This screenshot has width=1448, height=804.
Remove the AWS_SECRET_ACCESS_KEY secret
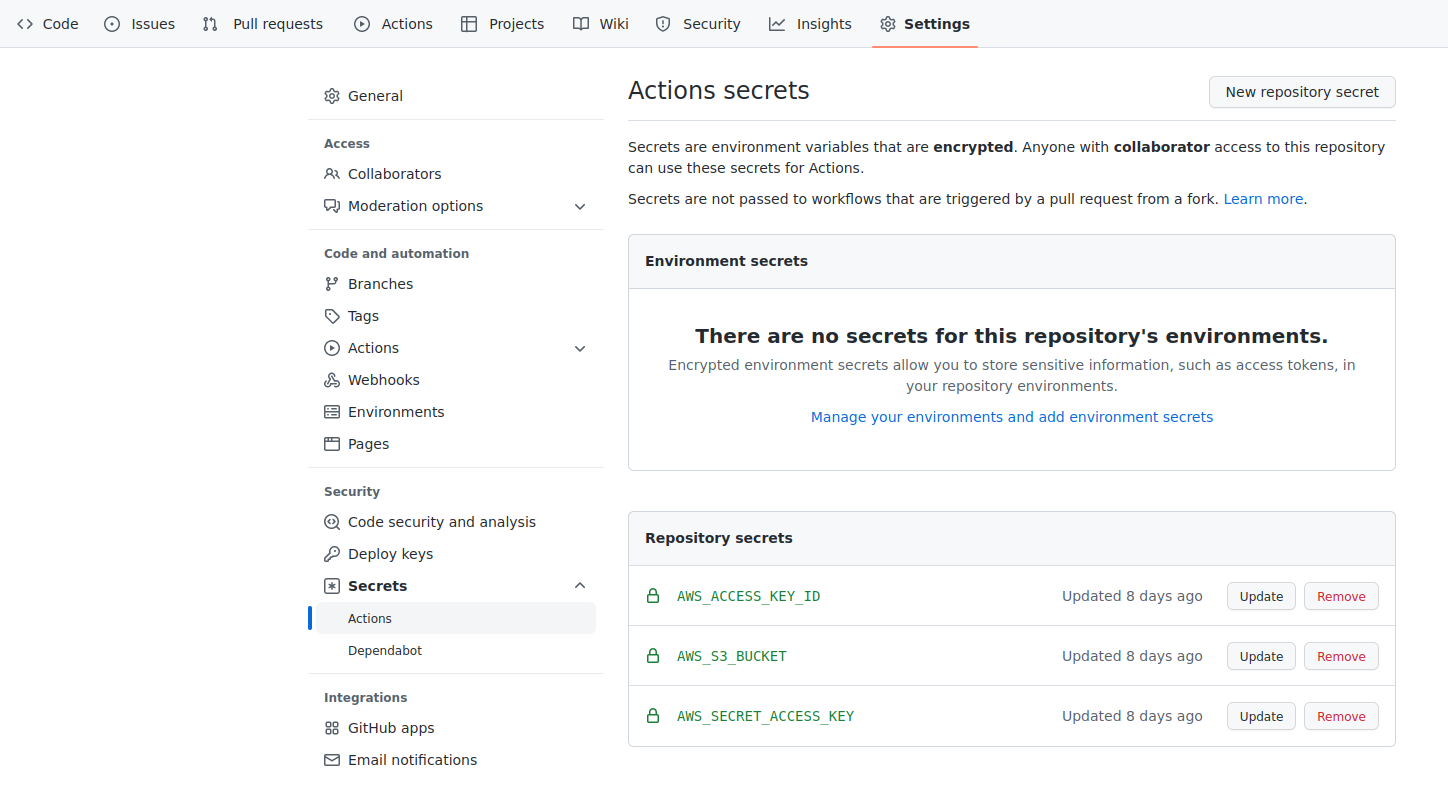[x=1341, y=716]
